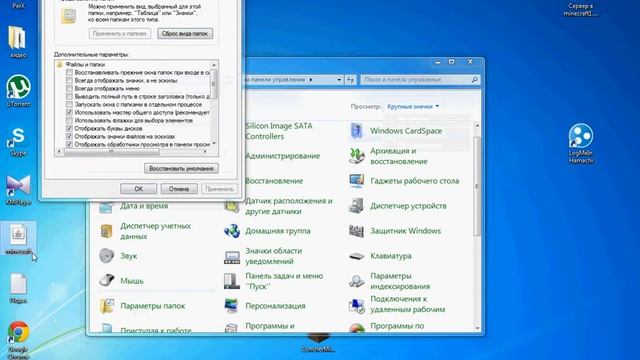Viewport: 640px width, 360px height.
Task: Open the видео folder on desktop
Action: click(x=18, y=42)
